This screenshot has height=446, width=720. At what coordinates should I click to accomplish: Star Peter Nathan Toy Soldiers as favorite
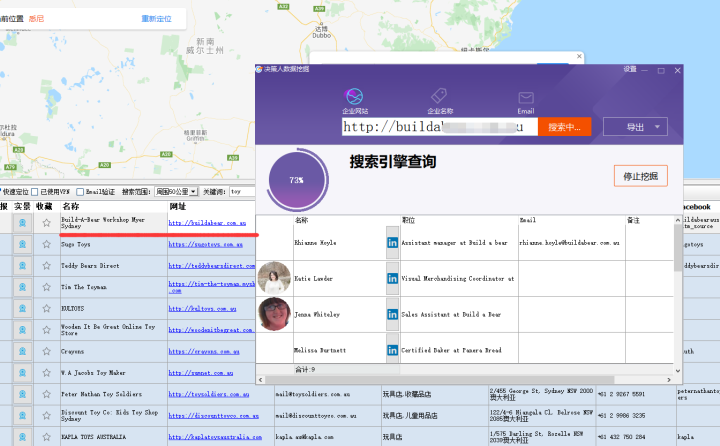click(46, 394)
